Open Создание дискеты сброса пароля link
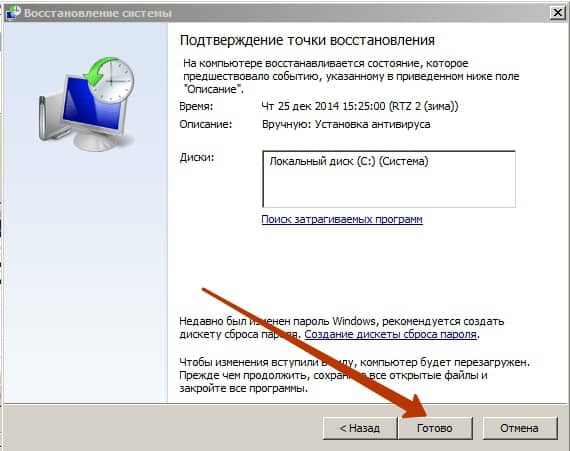This screenshot has width=570, height=451. tap(390, 334)
